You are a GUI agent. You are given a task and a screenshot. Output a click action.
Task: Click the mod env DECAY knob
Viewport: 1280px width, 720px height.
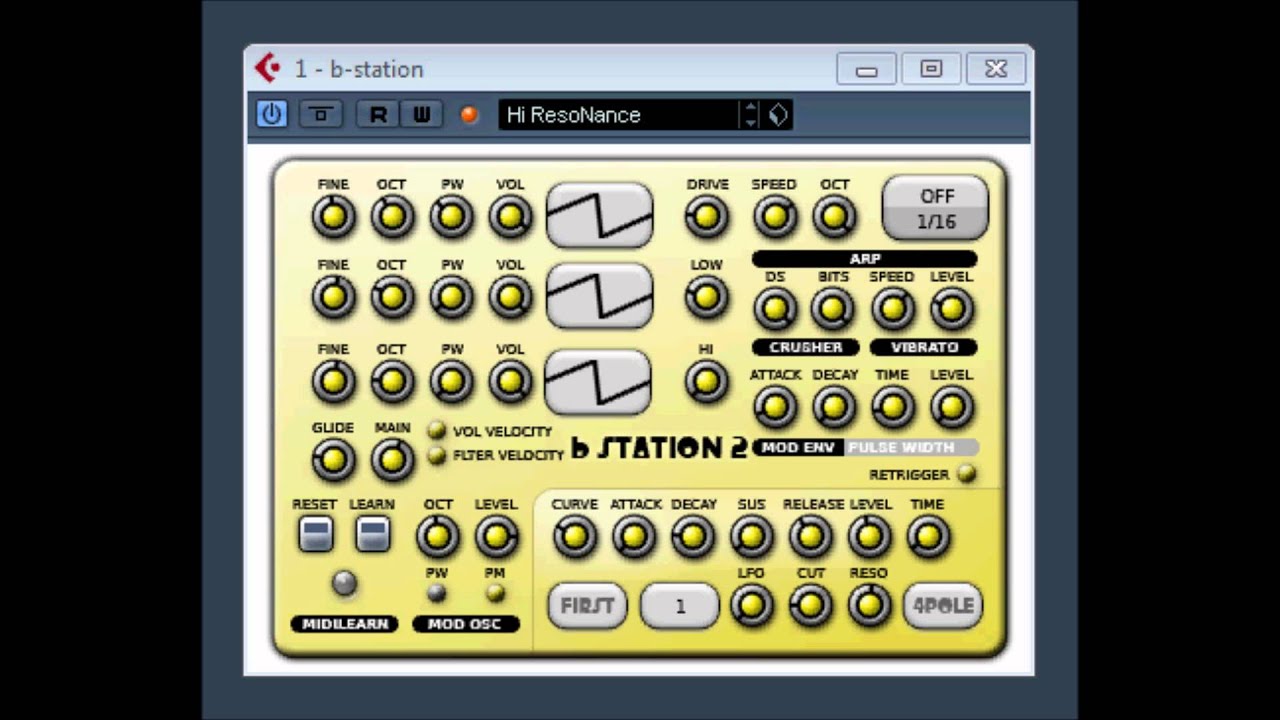[x=833, y=407]
